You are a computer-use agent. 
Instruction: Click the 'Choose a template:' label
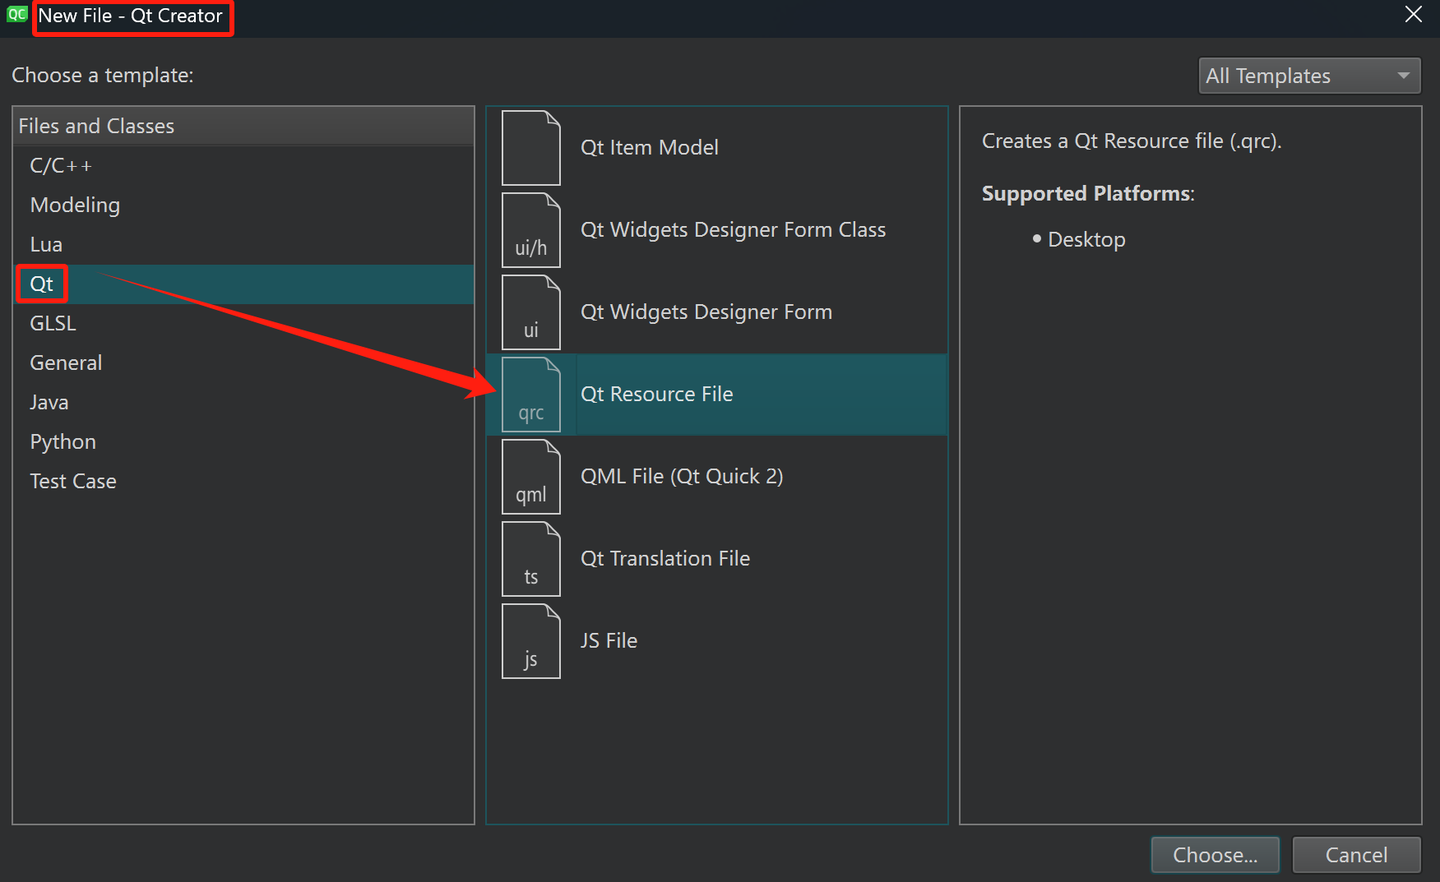tap(103, 76)
